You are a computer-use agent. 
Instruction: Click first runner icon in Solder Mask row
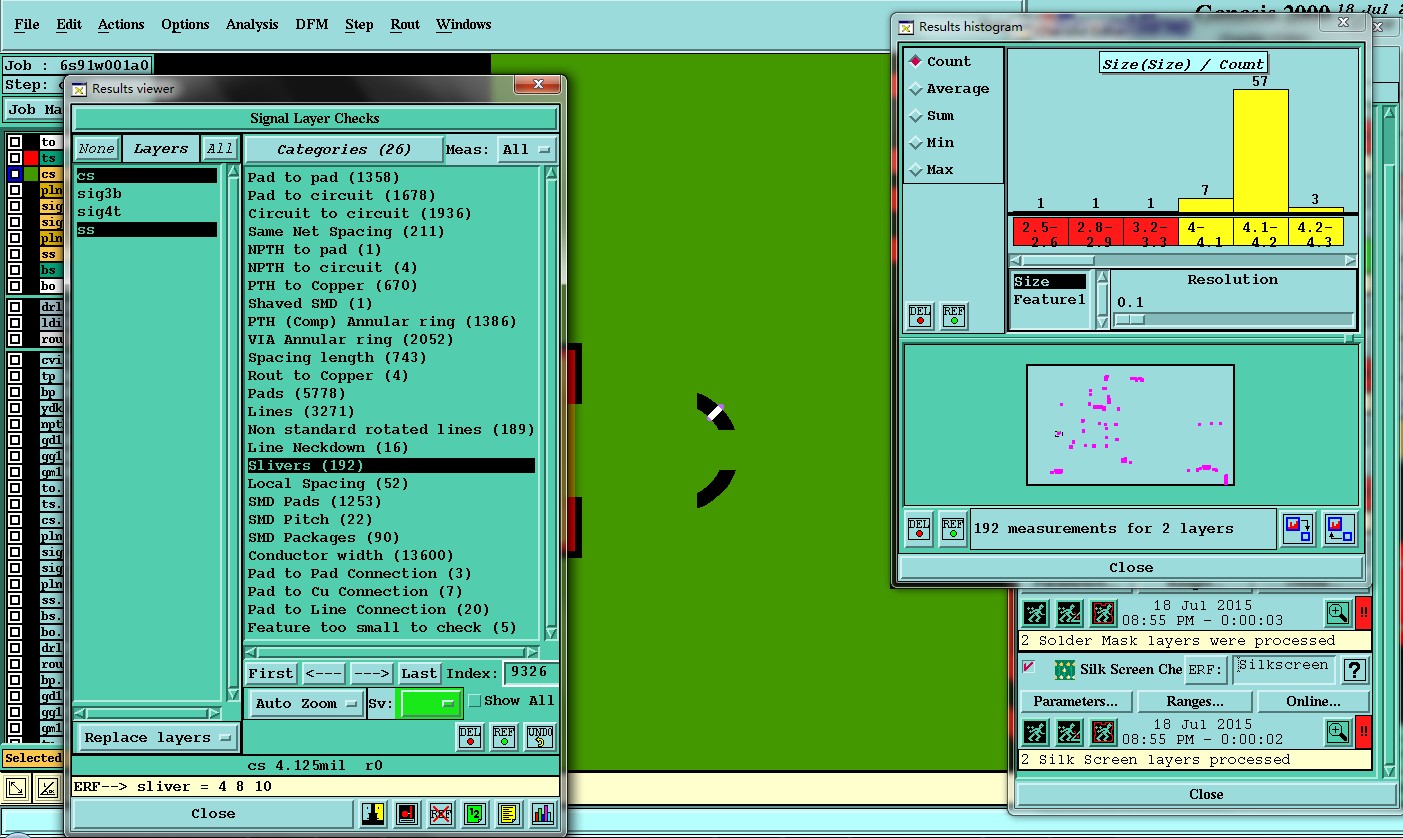pos(1035,613)
